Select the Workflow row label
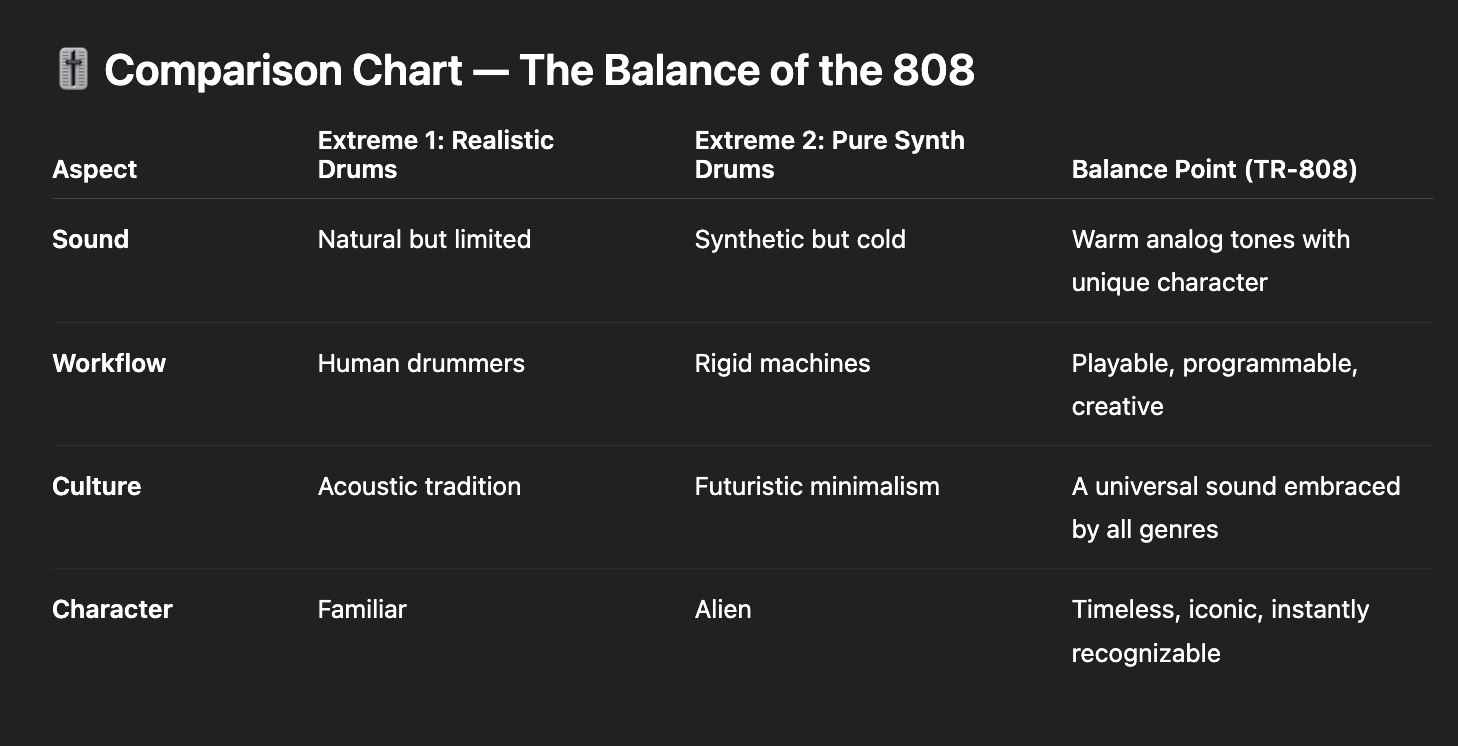1458x746 pixels. point(109,363)
